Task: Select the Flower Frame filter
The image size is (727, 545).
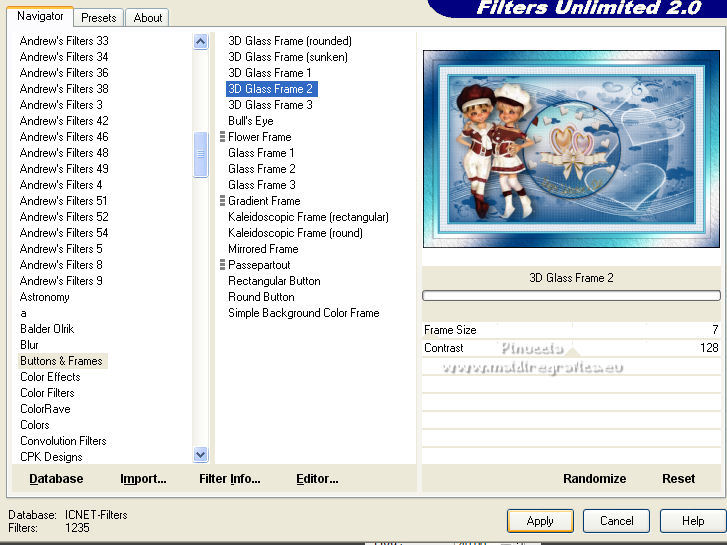Action: [x=260, y=137]
